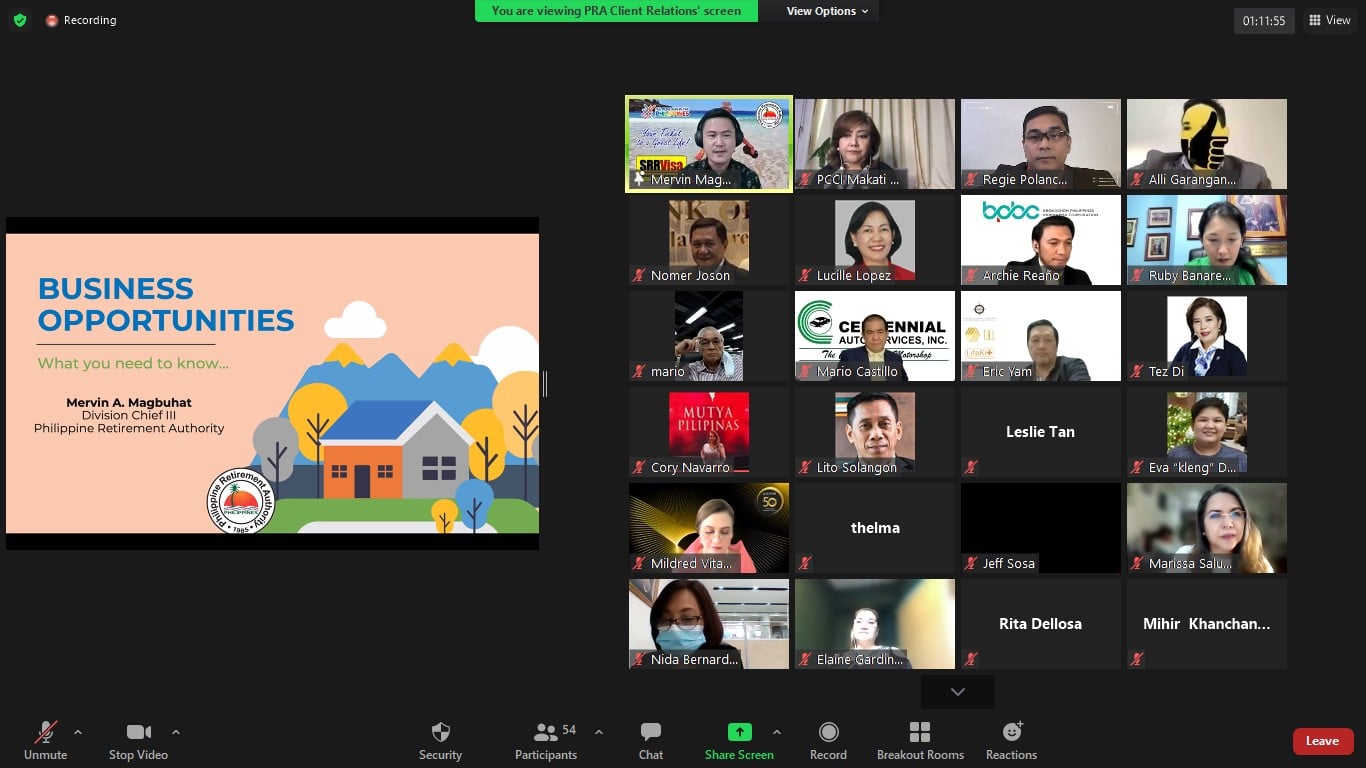1366x768 pixels.
Task: Open the Security shield icon
Action: tap(440, 733)
